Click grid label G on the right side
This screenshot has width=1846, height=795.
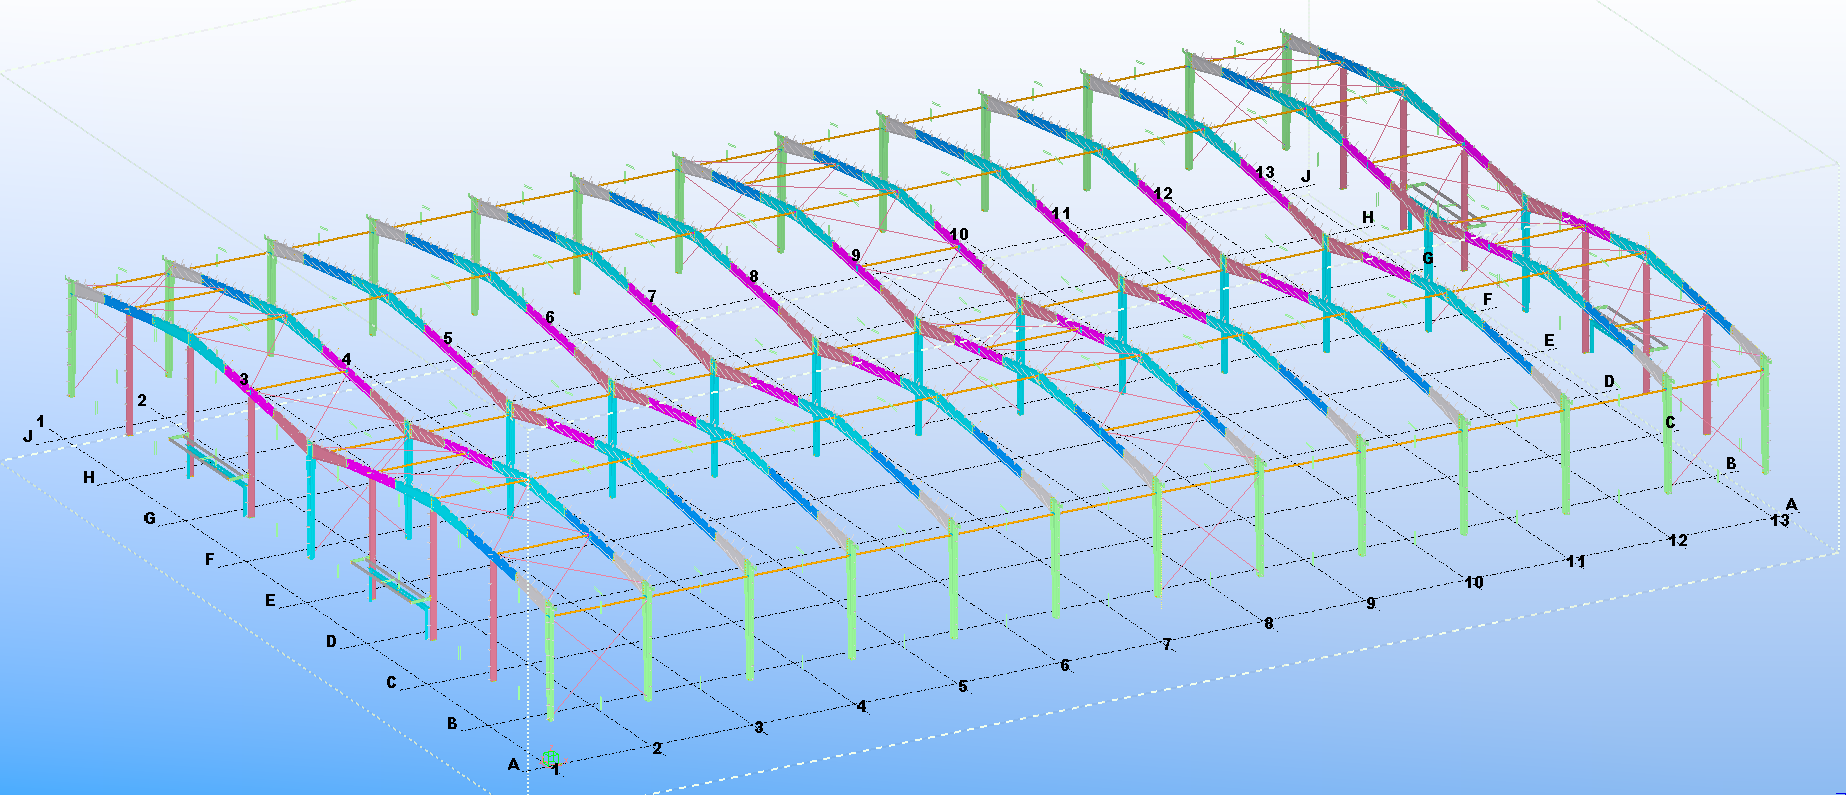pyautogui.click(x=1428, y=258)
